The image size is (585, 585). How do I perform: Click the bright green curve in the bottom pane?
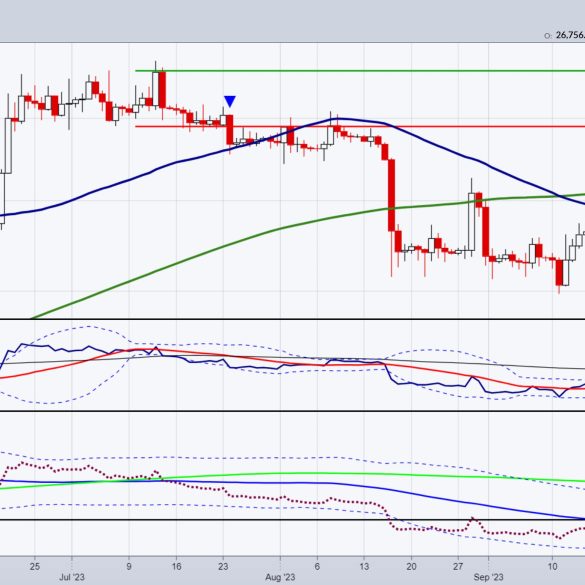[298, 473]
